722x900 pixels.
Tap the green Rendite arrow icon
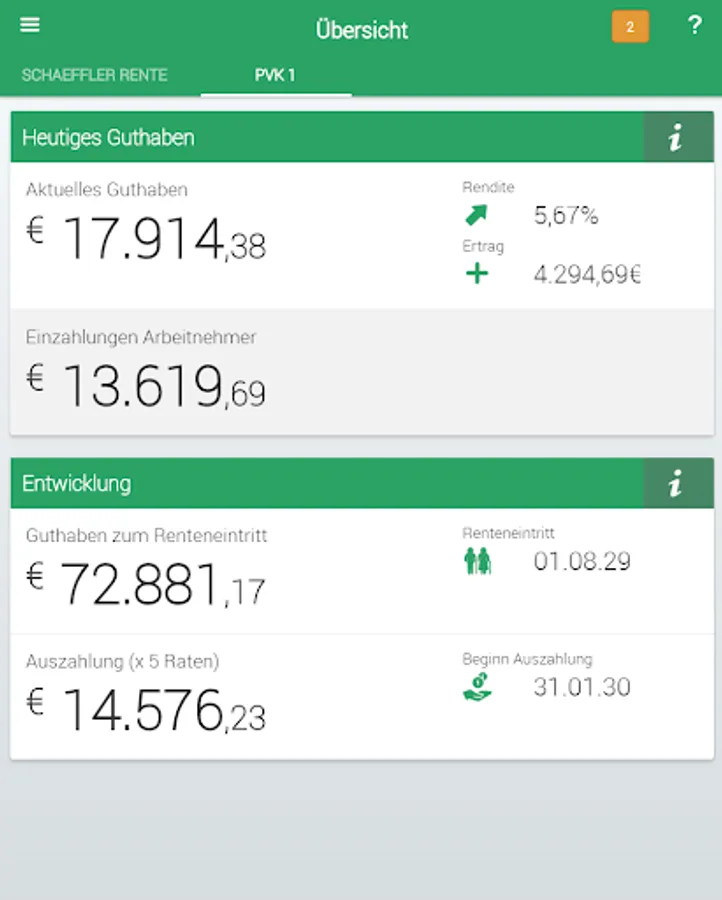[477, 215]
